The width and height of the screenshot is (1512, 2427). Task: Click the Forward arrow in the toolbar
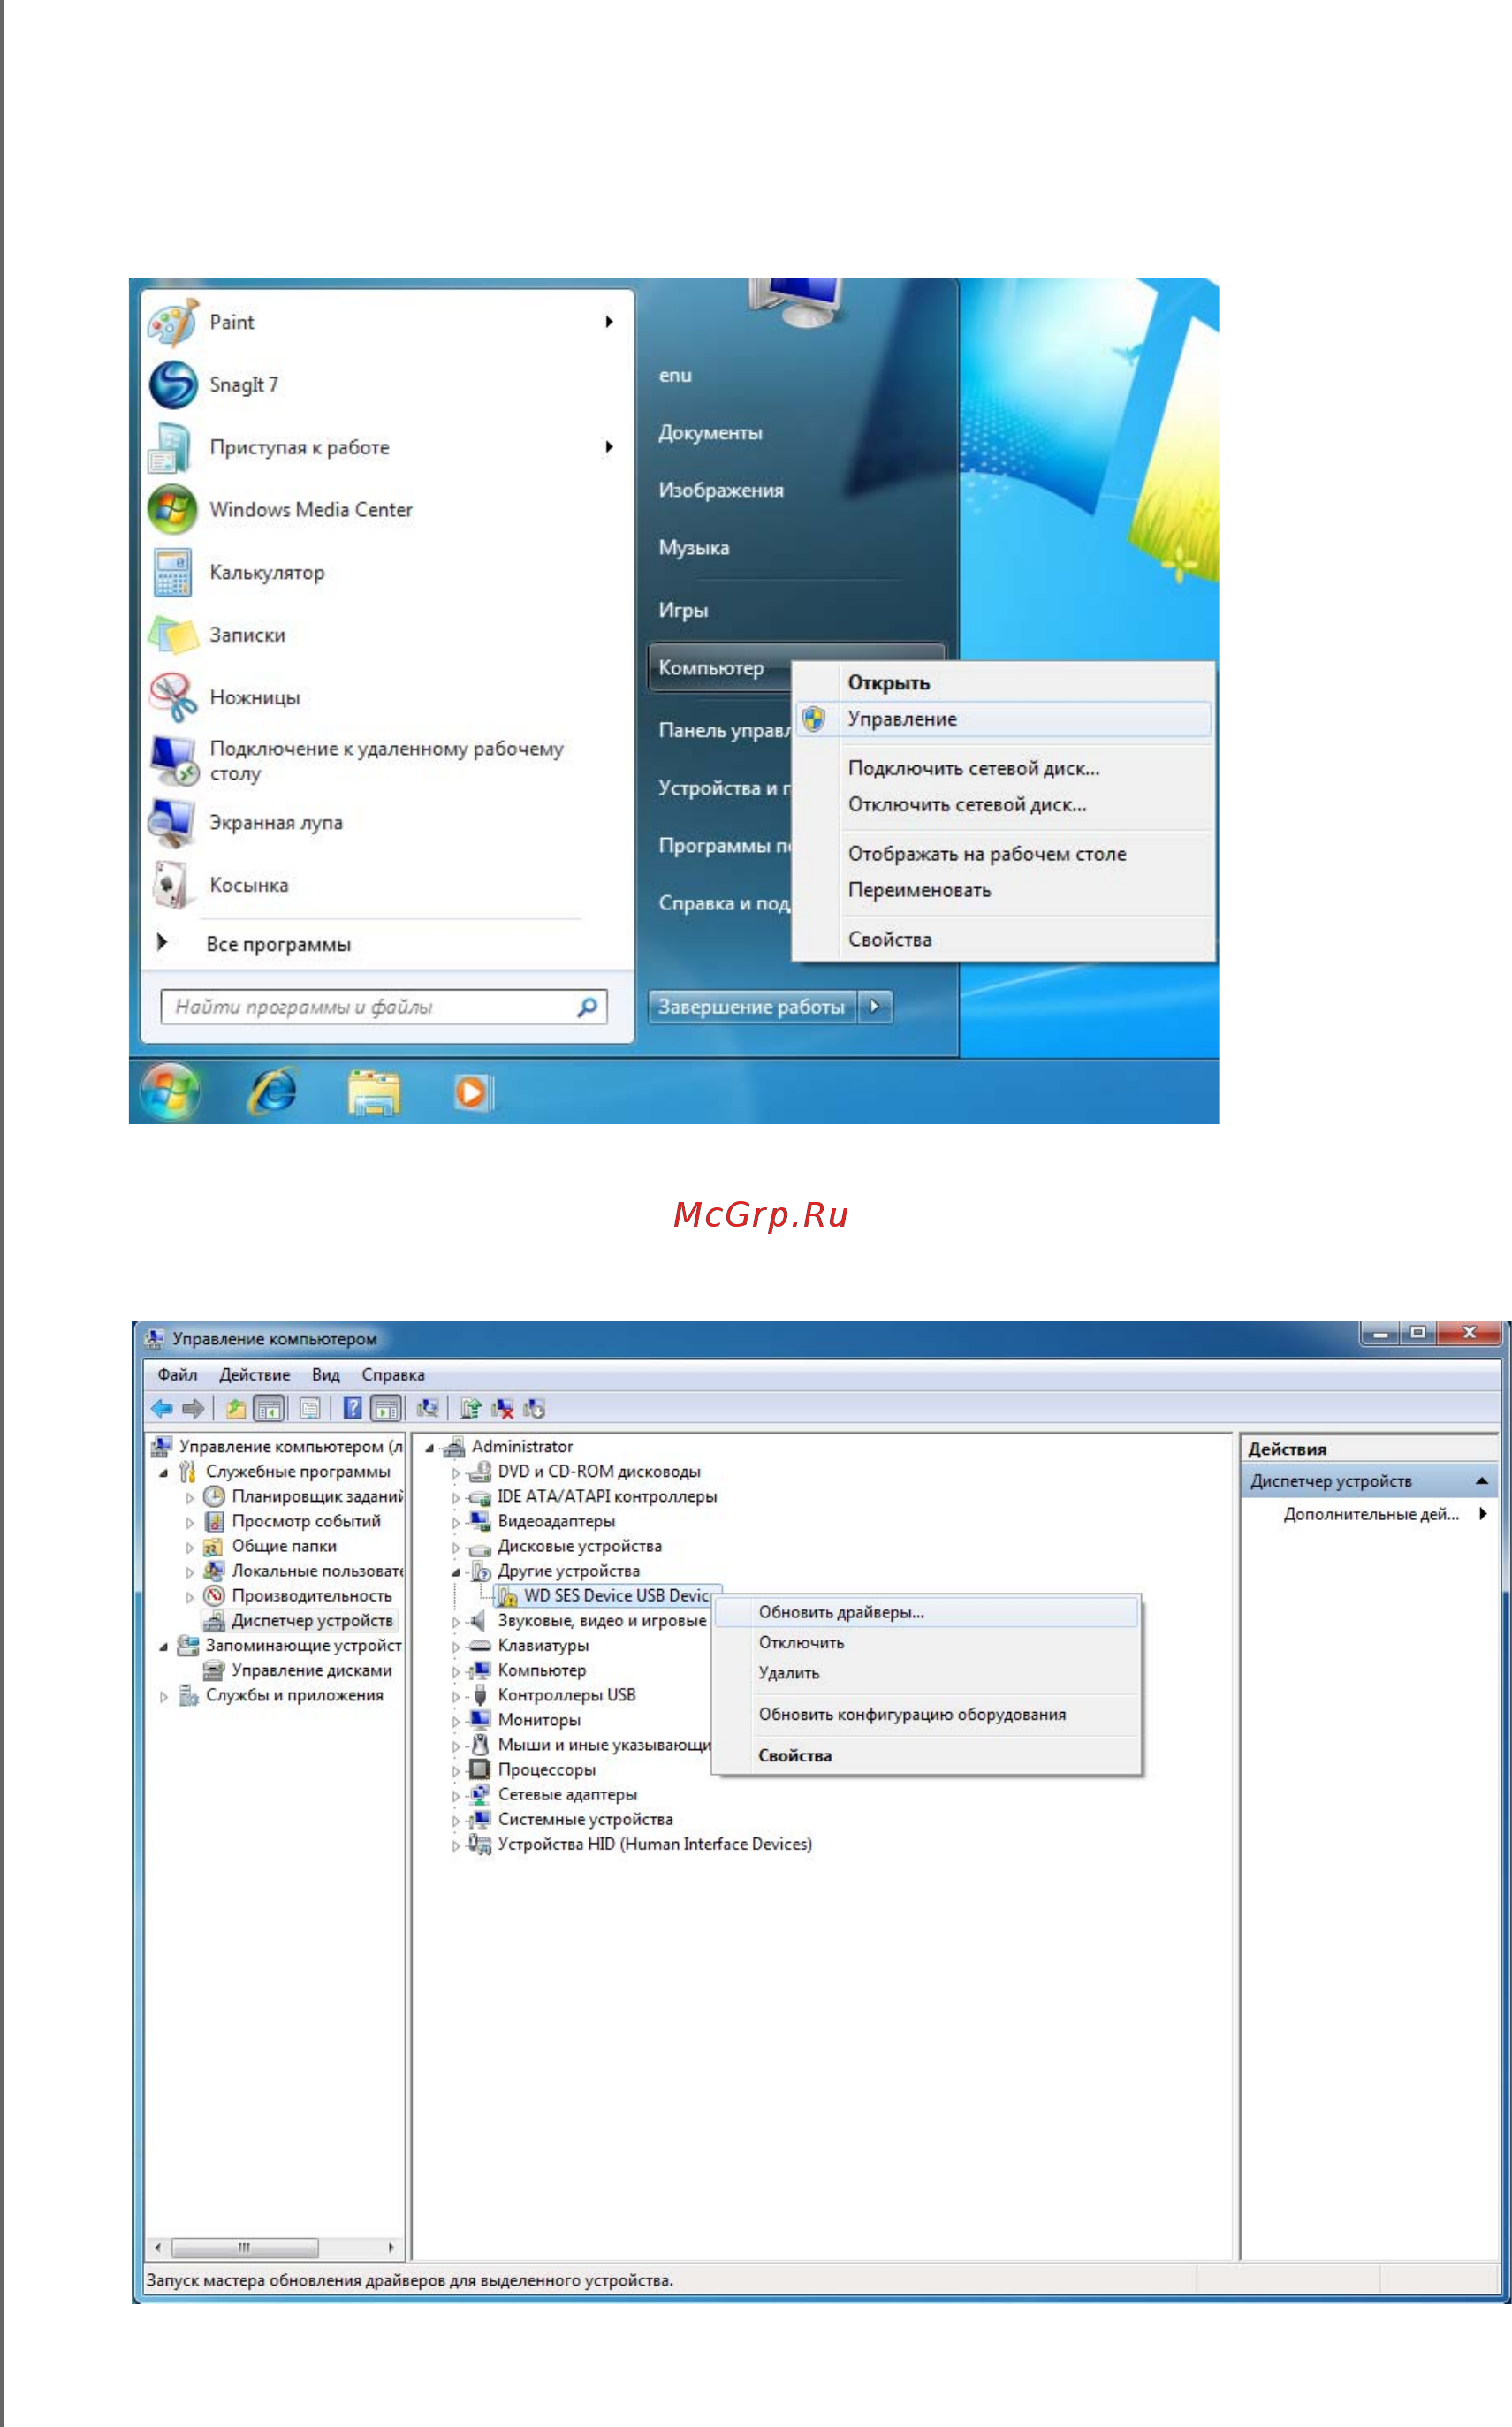point(193,1408)
